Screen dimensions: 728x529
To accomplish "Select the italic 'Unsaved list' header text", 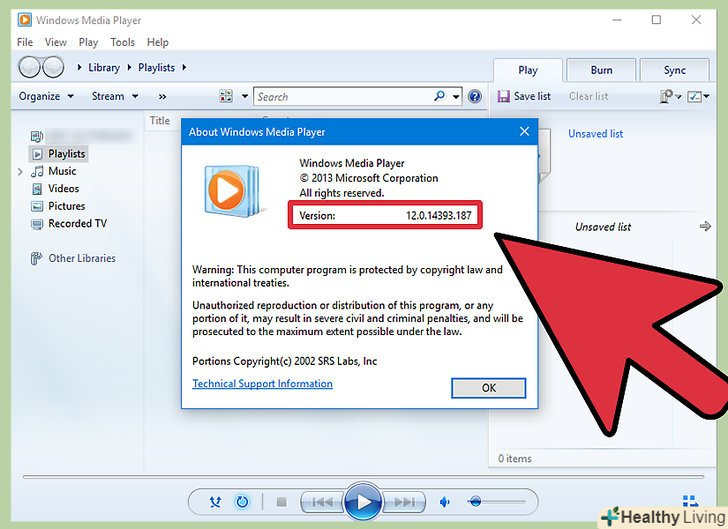I will point(603,227).
